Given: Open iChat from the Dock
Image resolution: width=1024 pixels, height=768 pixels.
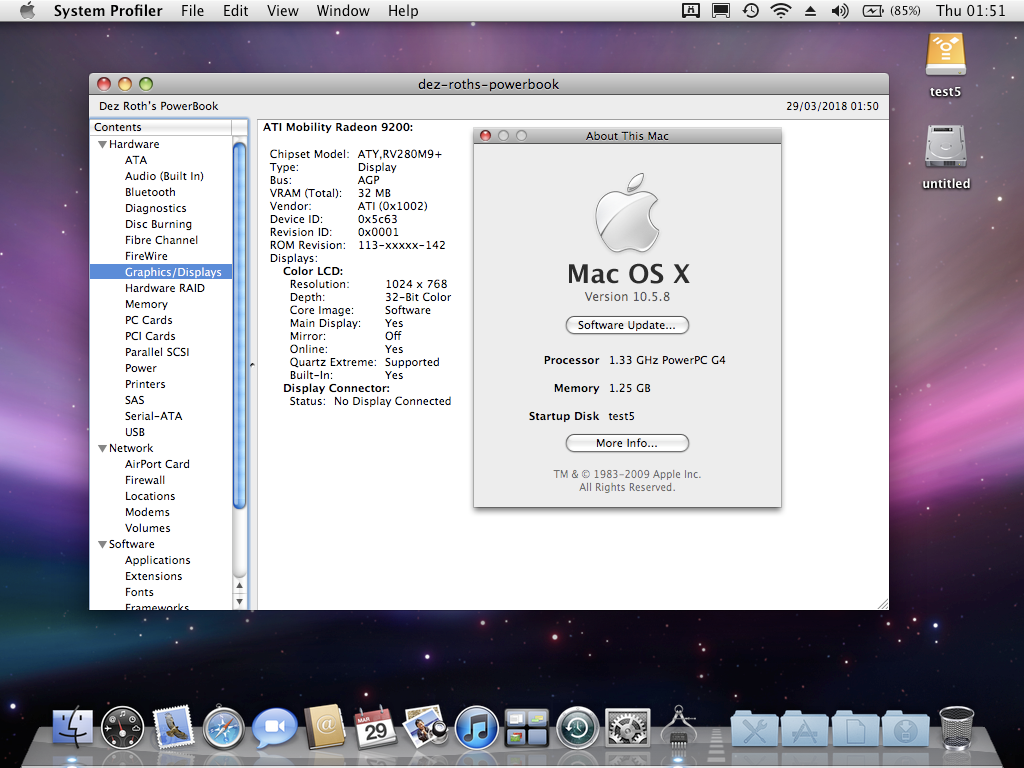Looking at the screenshot, I should point(274,728).
